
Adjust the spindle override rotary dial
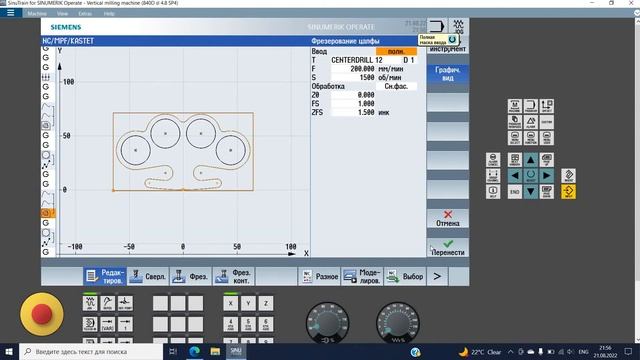click(327, 322)
